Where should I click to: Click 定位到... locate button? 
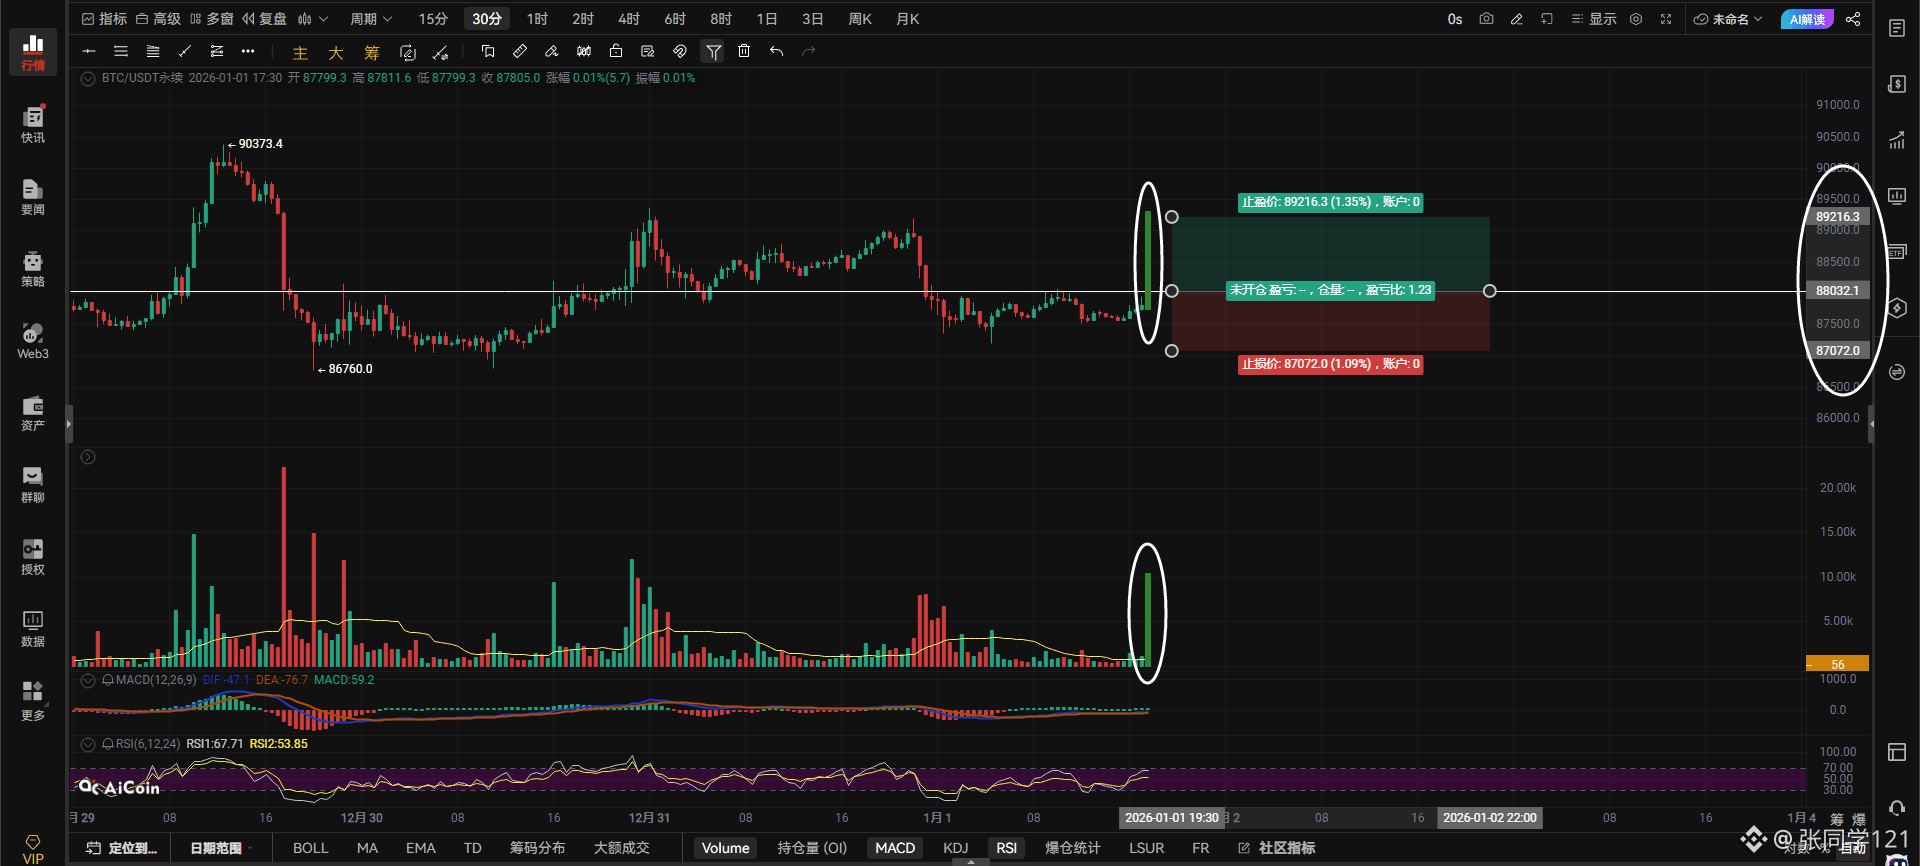[122, 848]
